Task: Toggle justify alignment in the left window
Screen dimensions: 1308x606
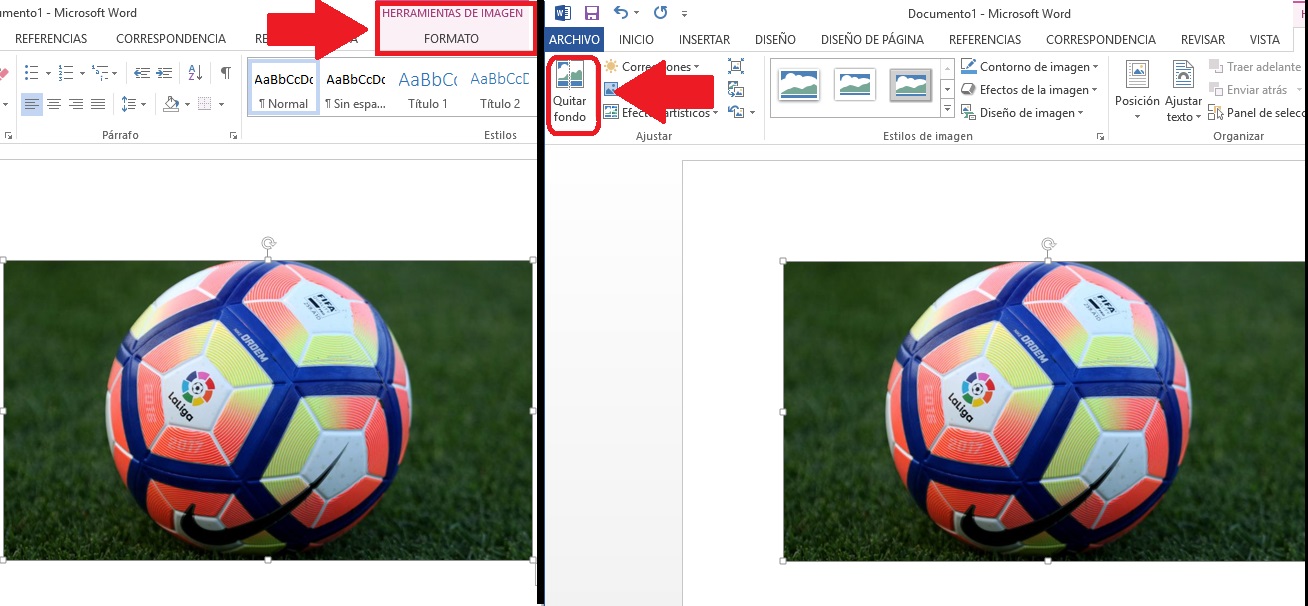Action: click(x=98, y=104)
